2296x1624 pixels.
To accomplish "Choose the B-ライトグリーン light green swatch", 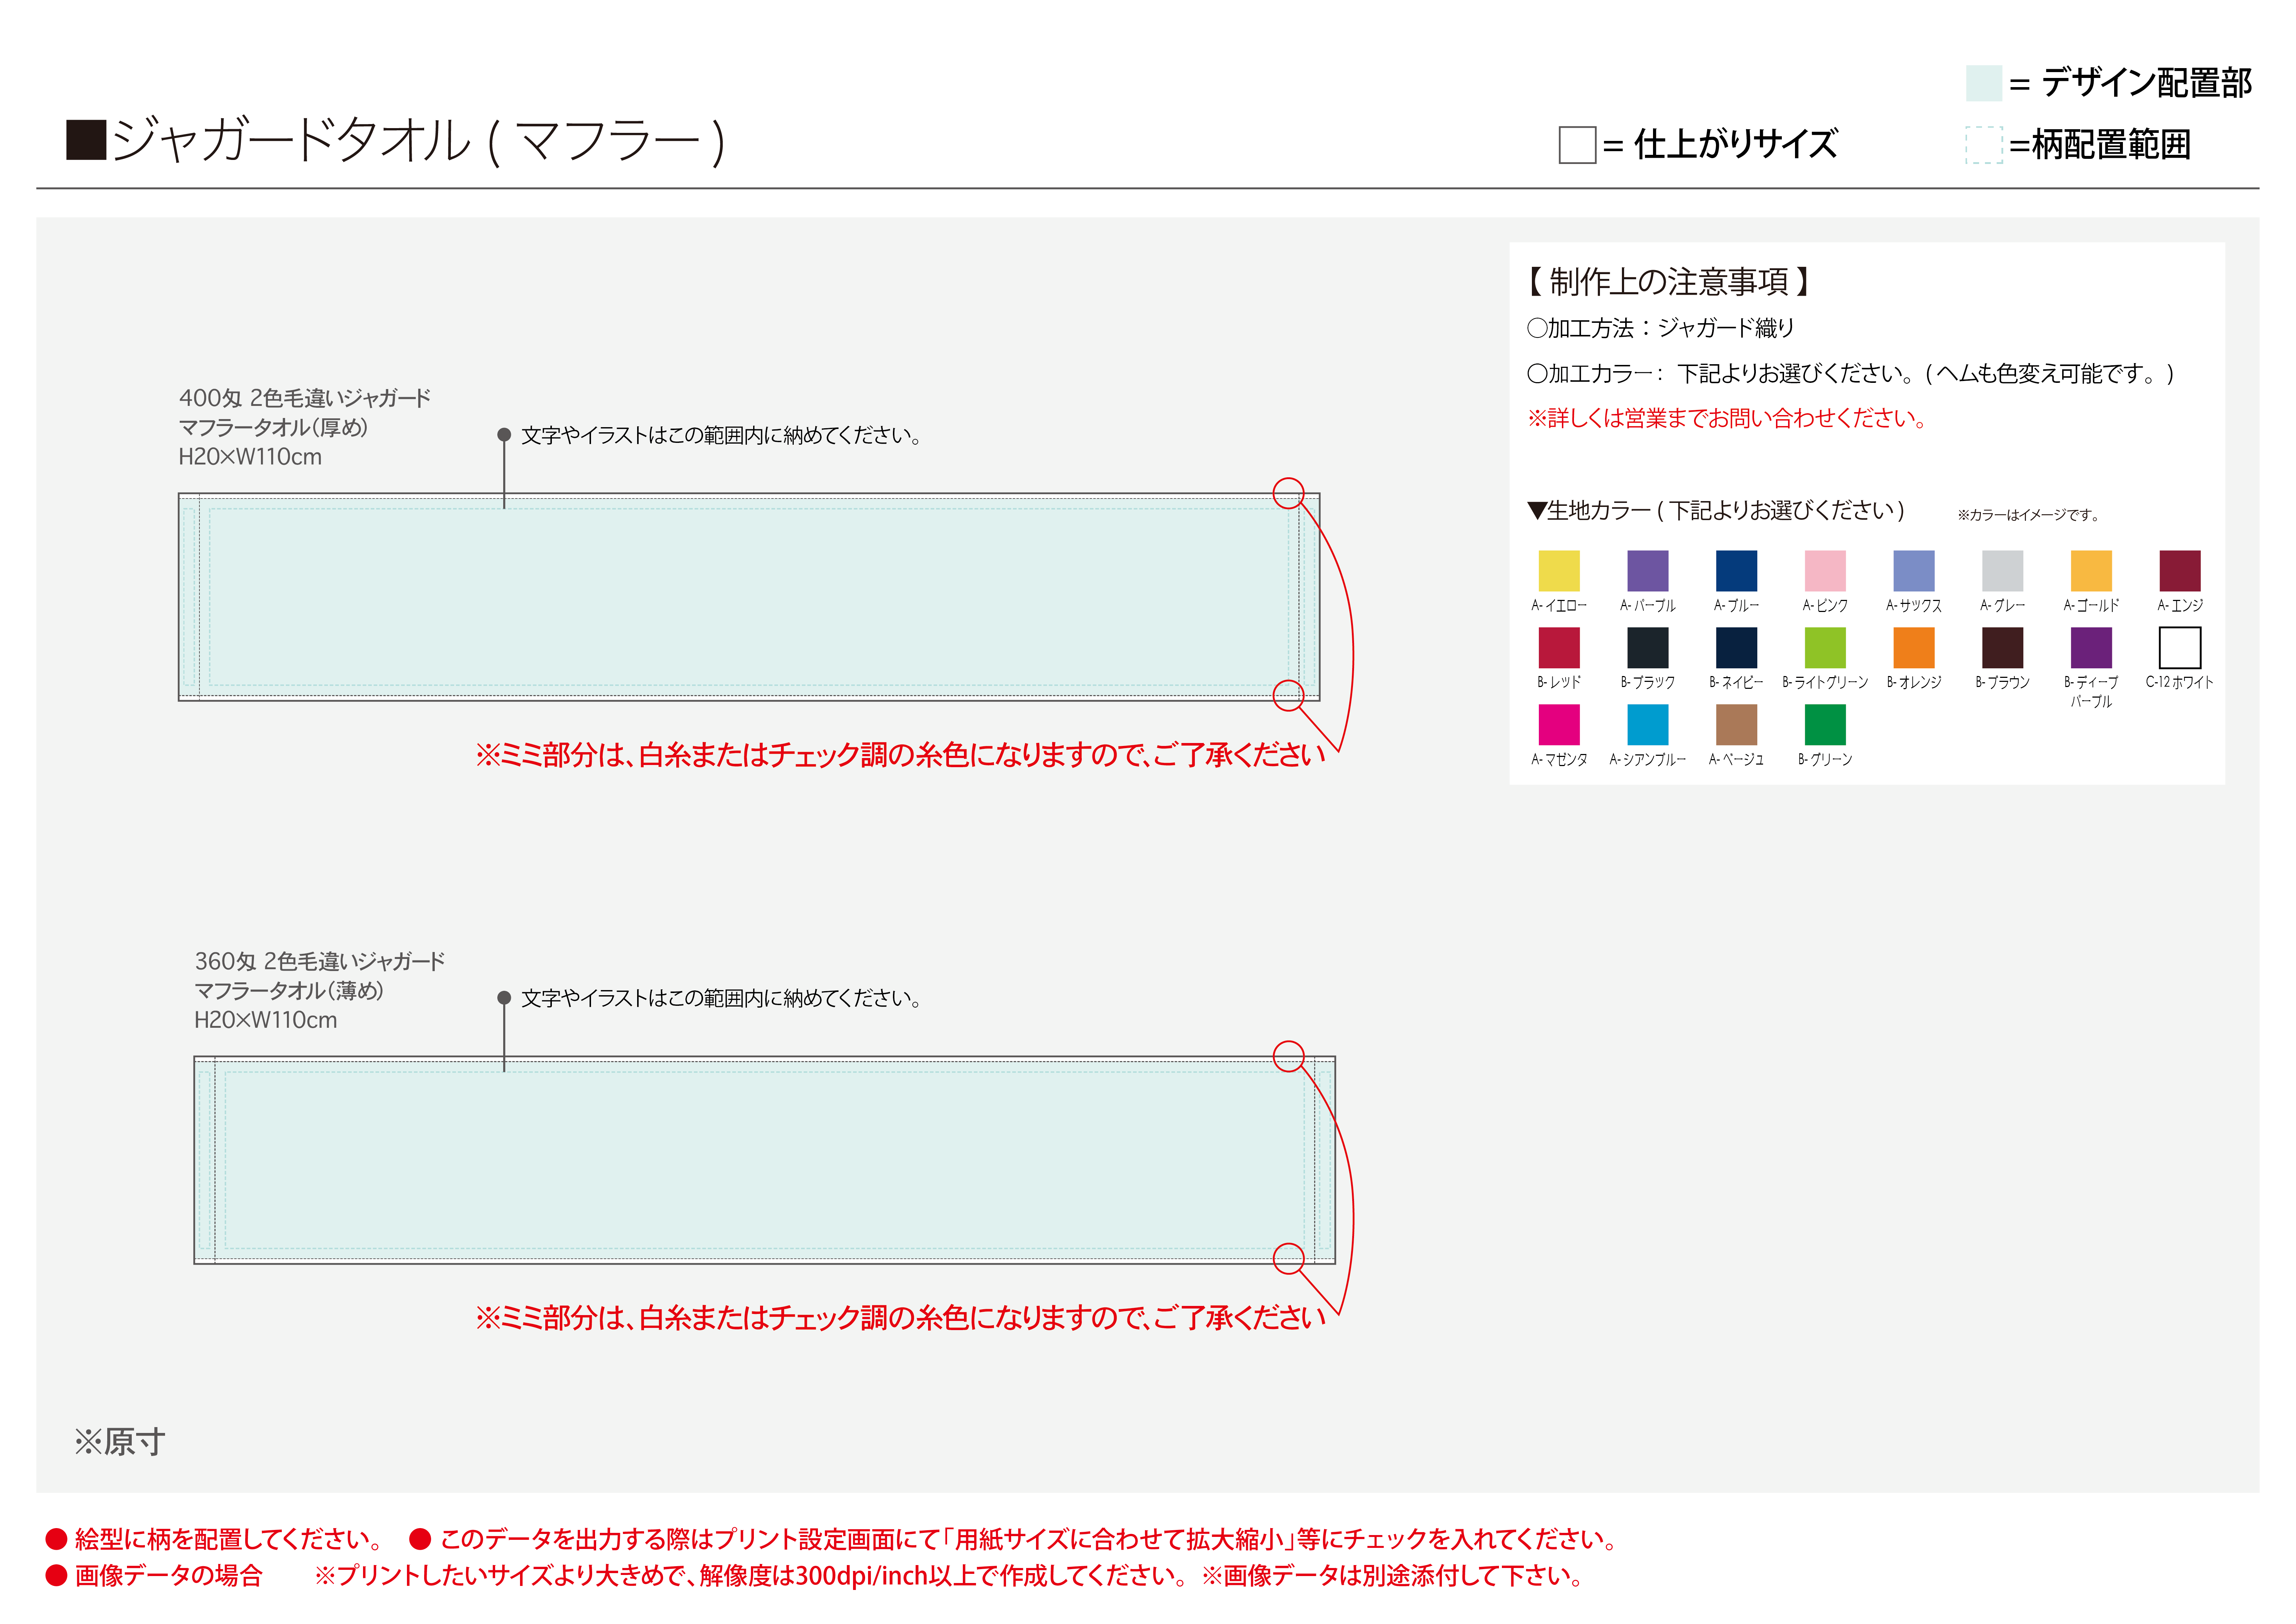I will point(1825,648).
